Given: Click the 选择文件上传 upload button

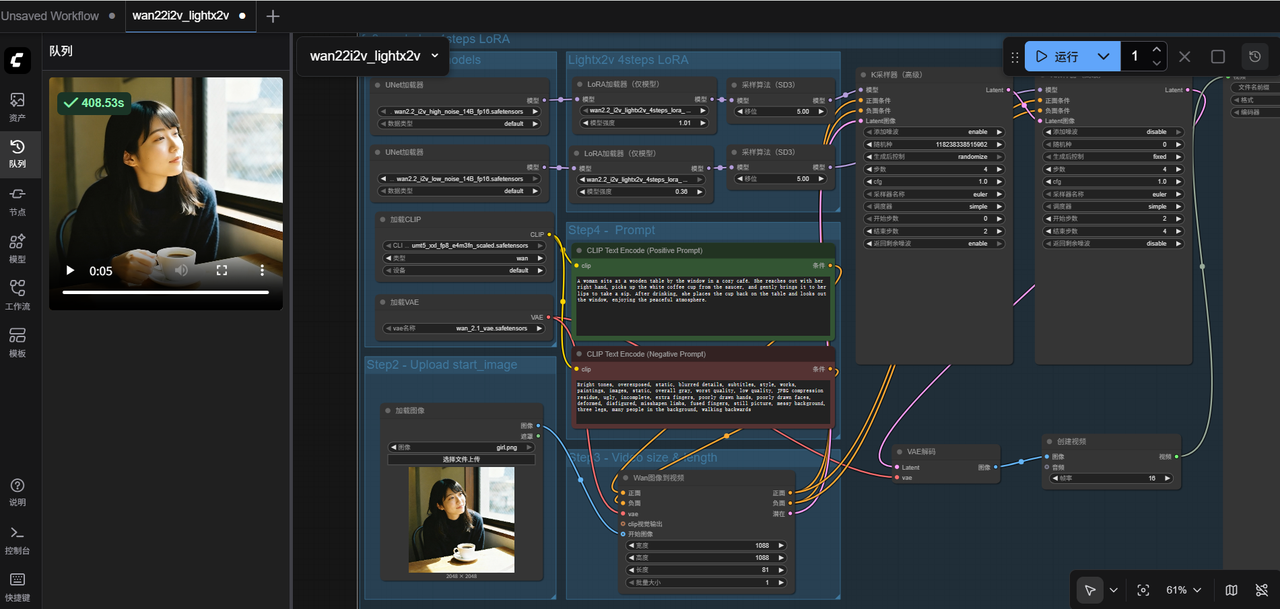Looking at the screenshot, I should (461, 459).
